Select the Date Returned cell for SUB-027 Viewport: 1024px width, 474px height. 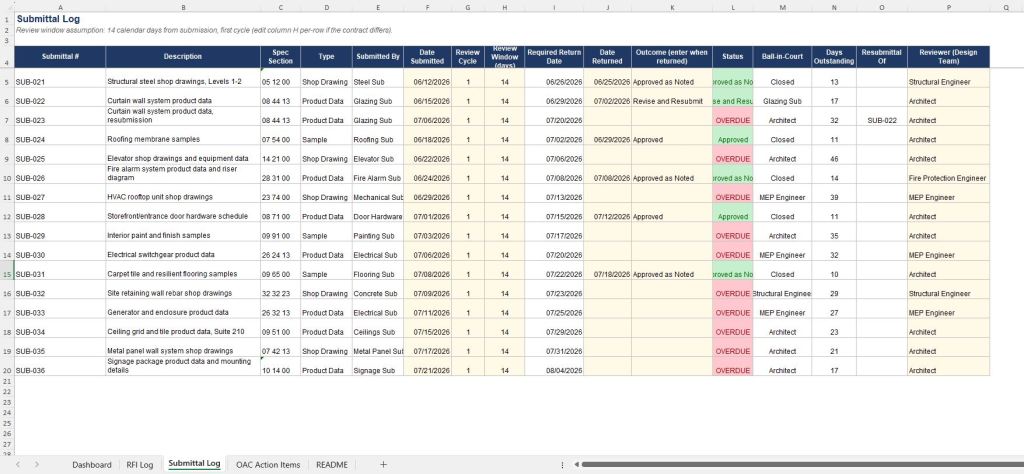[607, 197]
